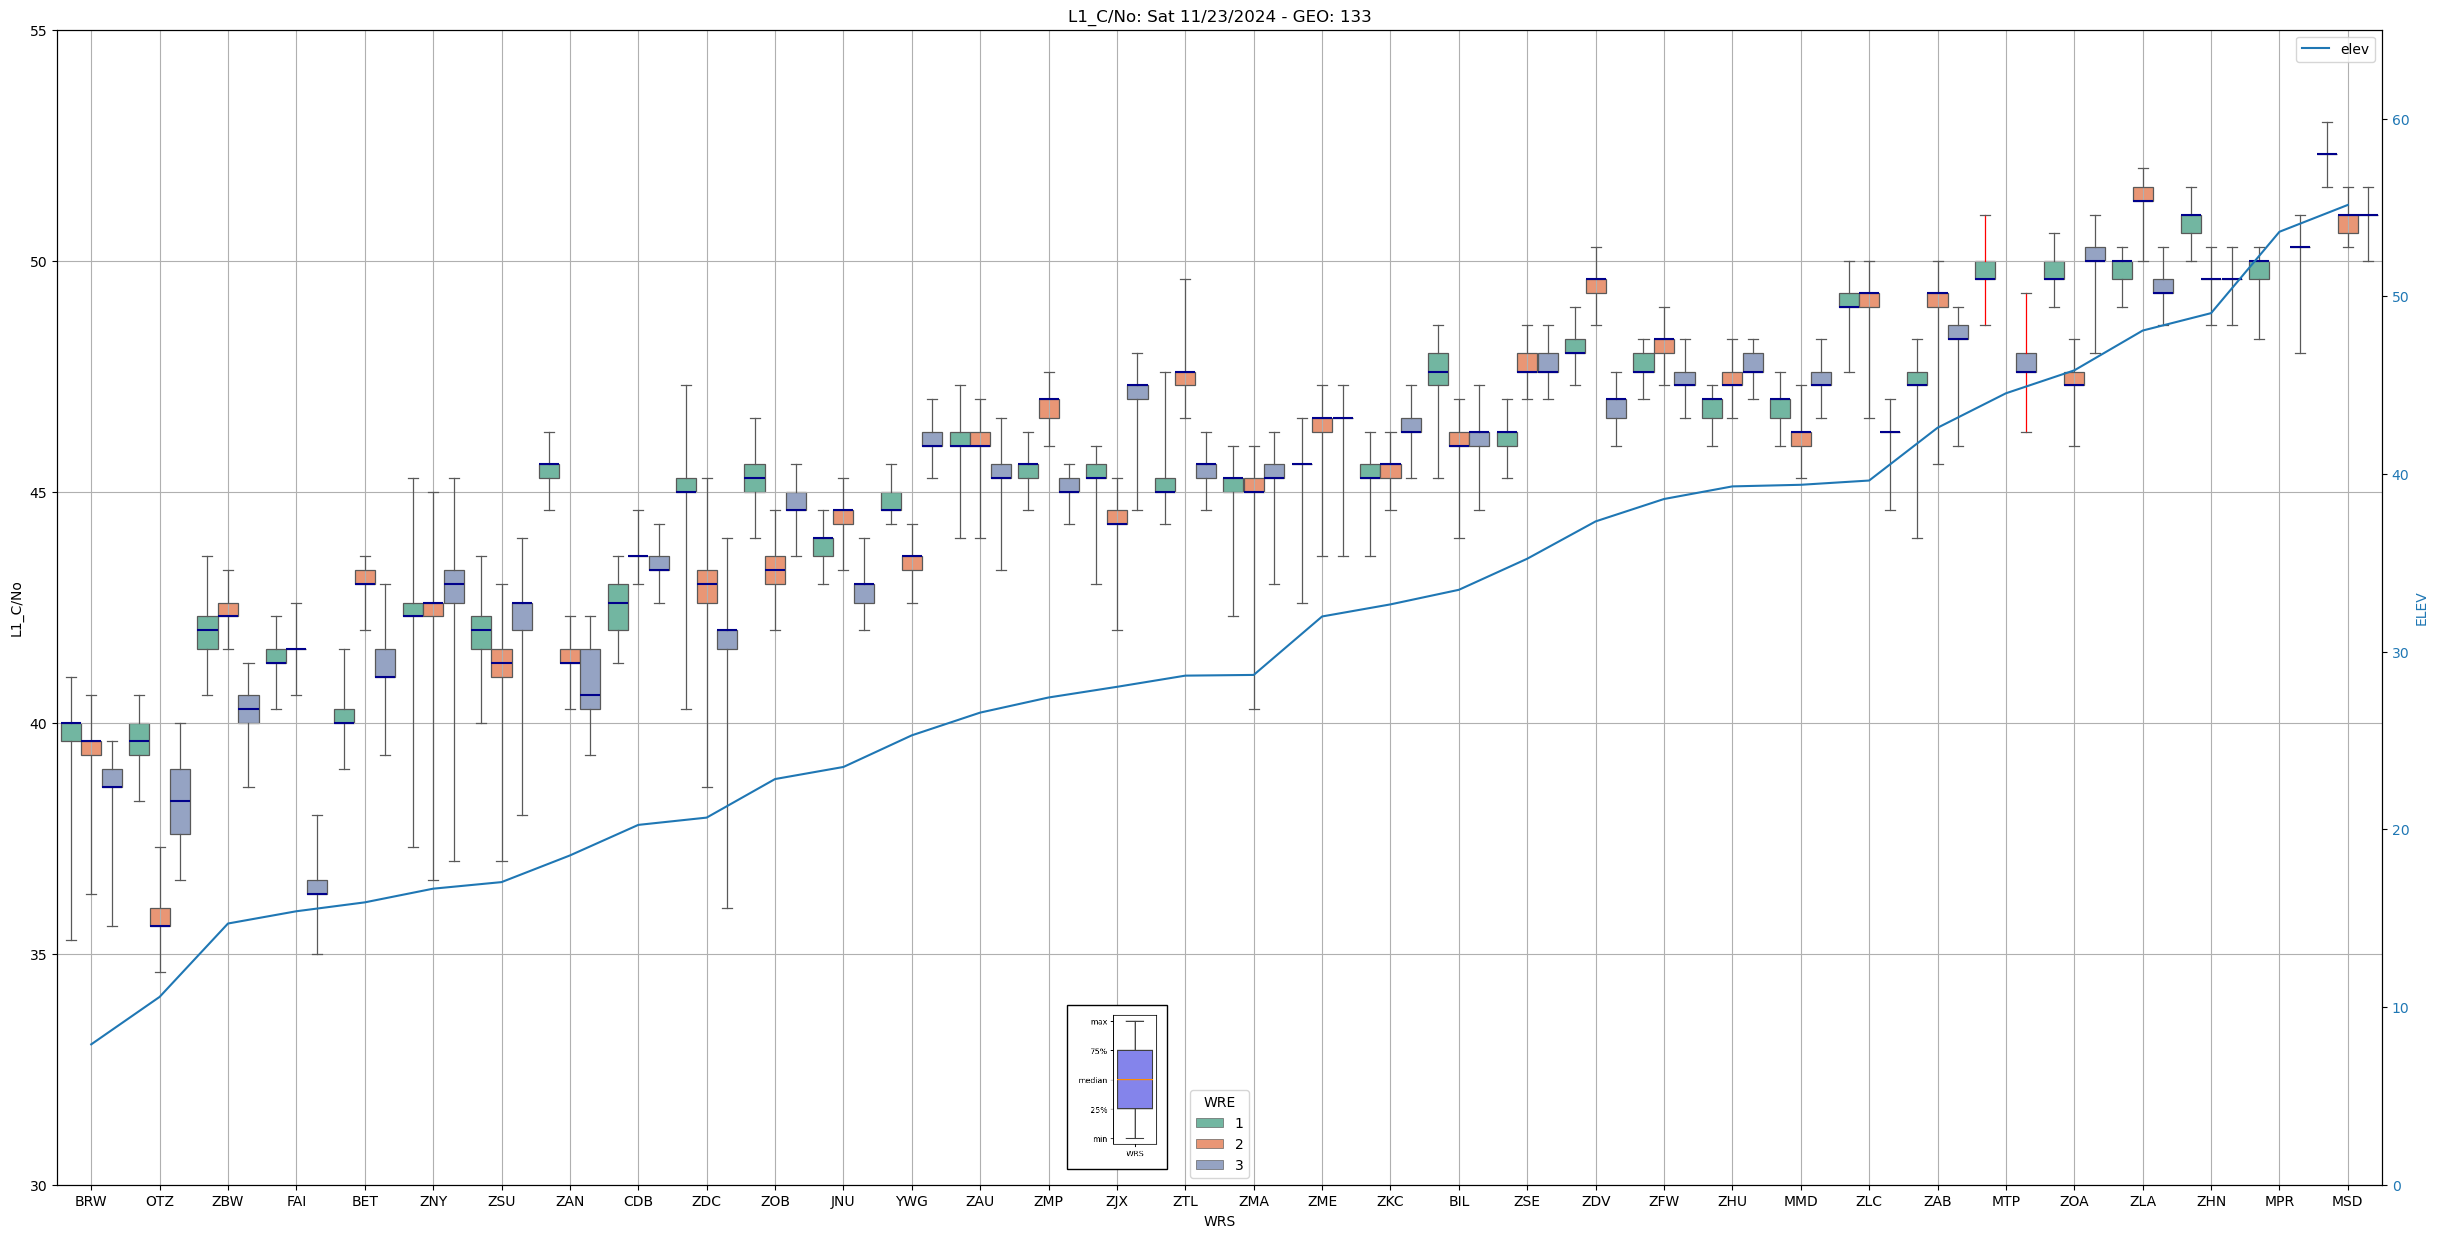2439x1238 pixels.
Task: Click the chart title L1_C/No GEO 133
Action: tap(1219, 16)
